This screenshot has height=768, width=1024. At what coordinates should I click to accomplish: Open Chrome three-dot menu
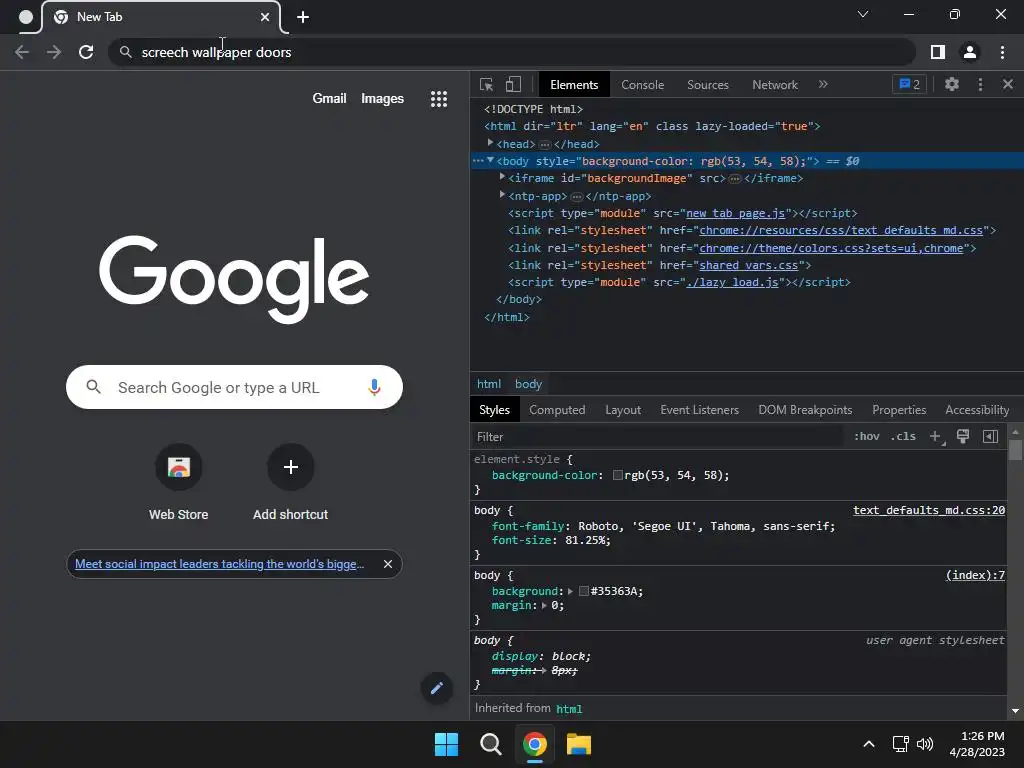pos(1002,52)
